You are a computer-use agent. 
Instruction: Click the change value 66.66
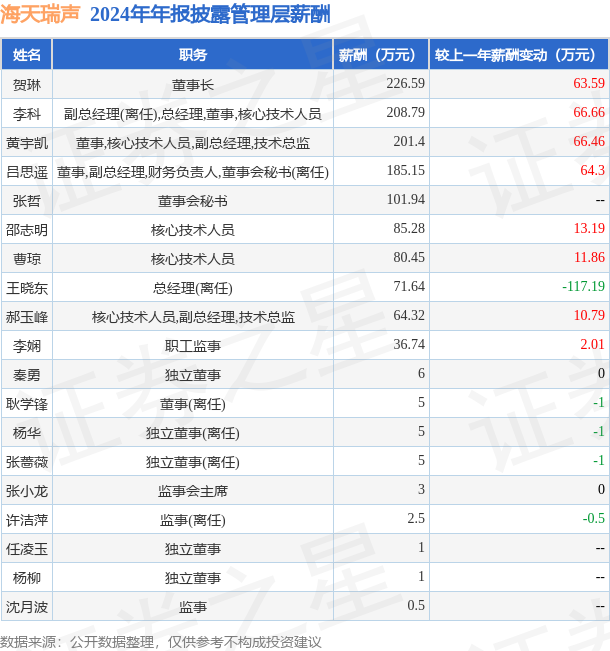click(x=589, y=112)
